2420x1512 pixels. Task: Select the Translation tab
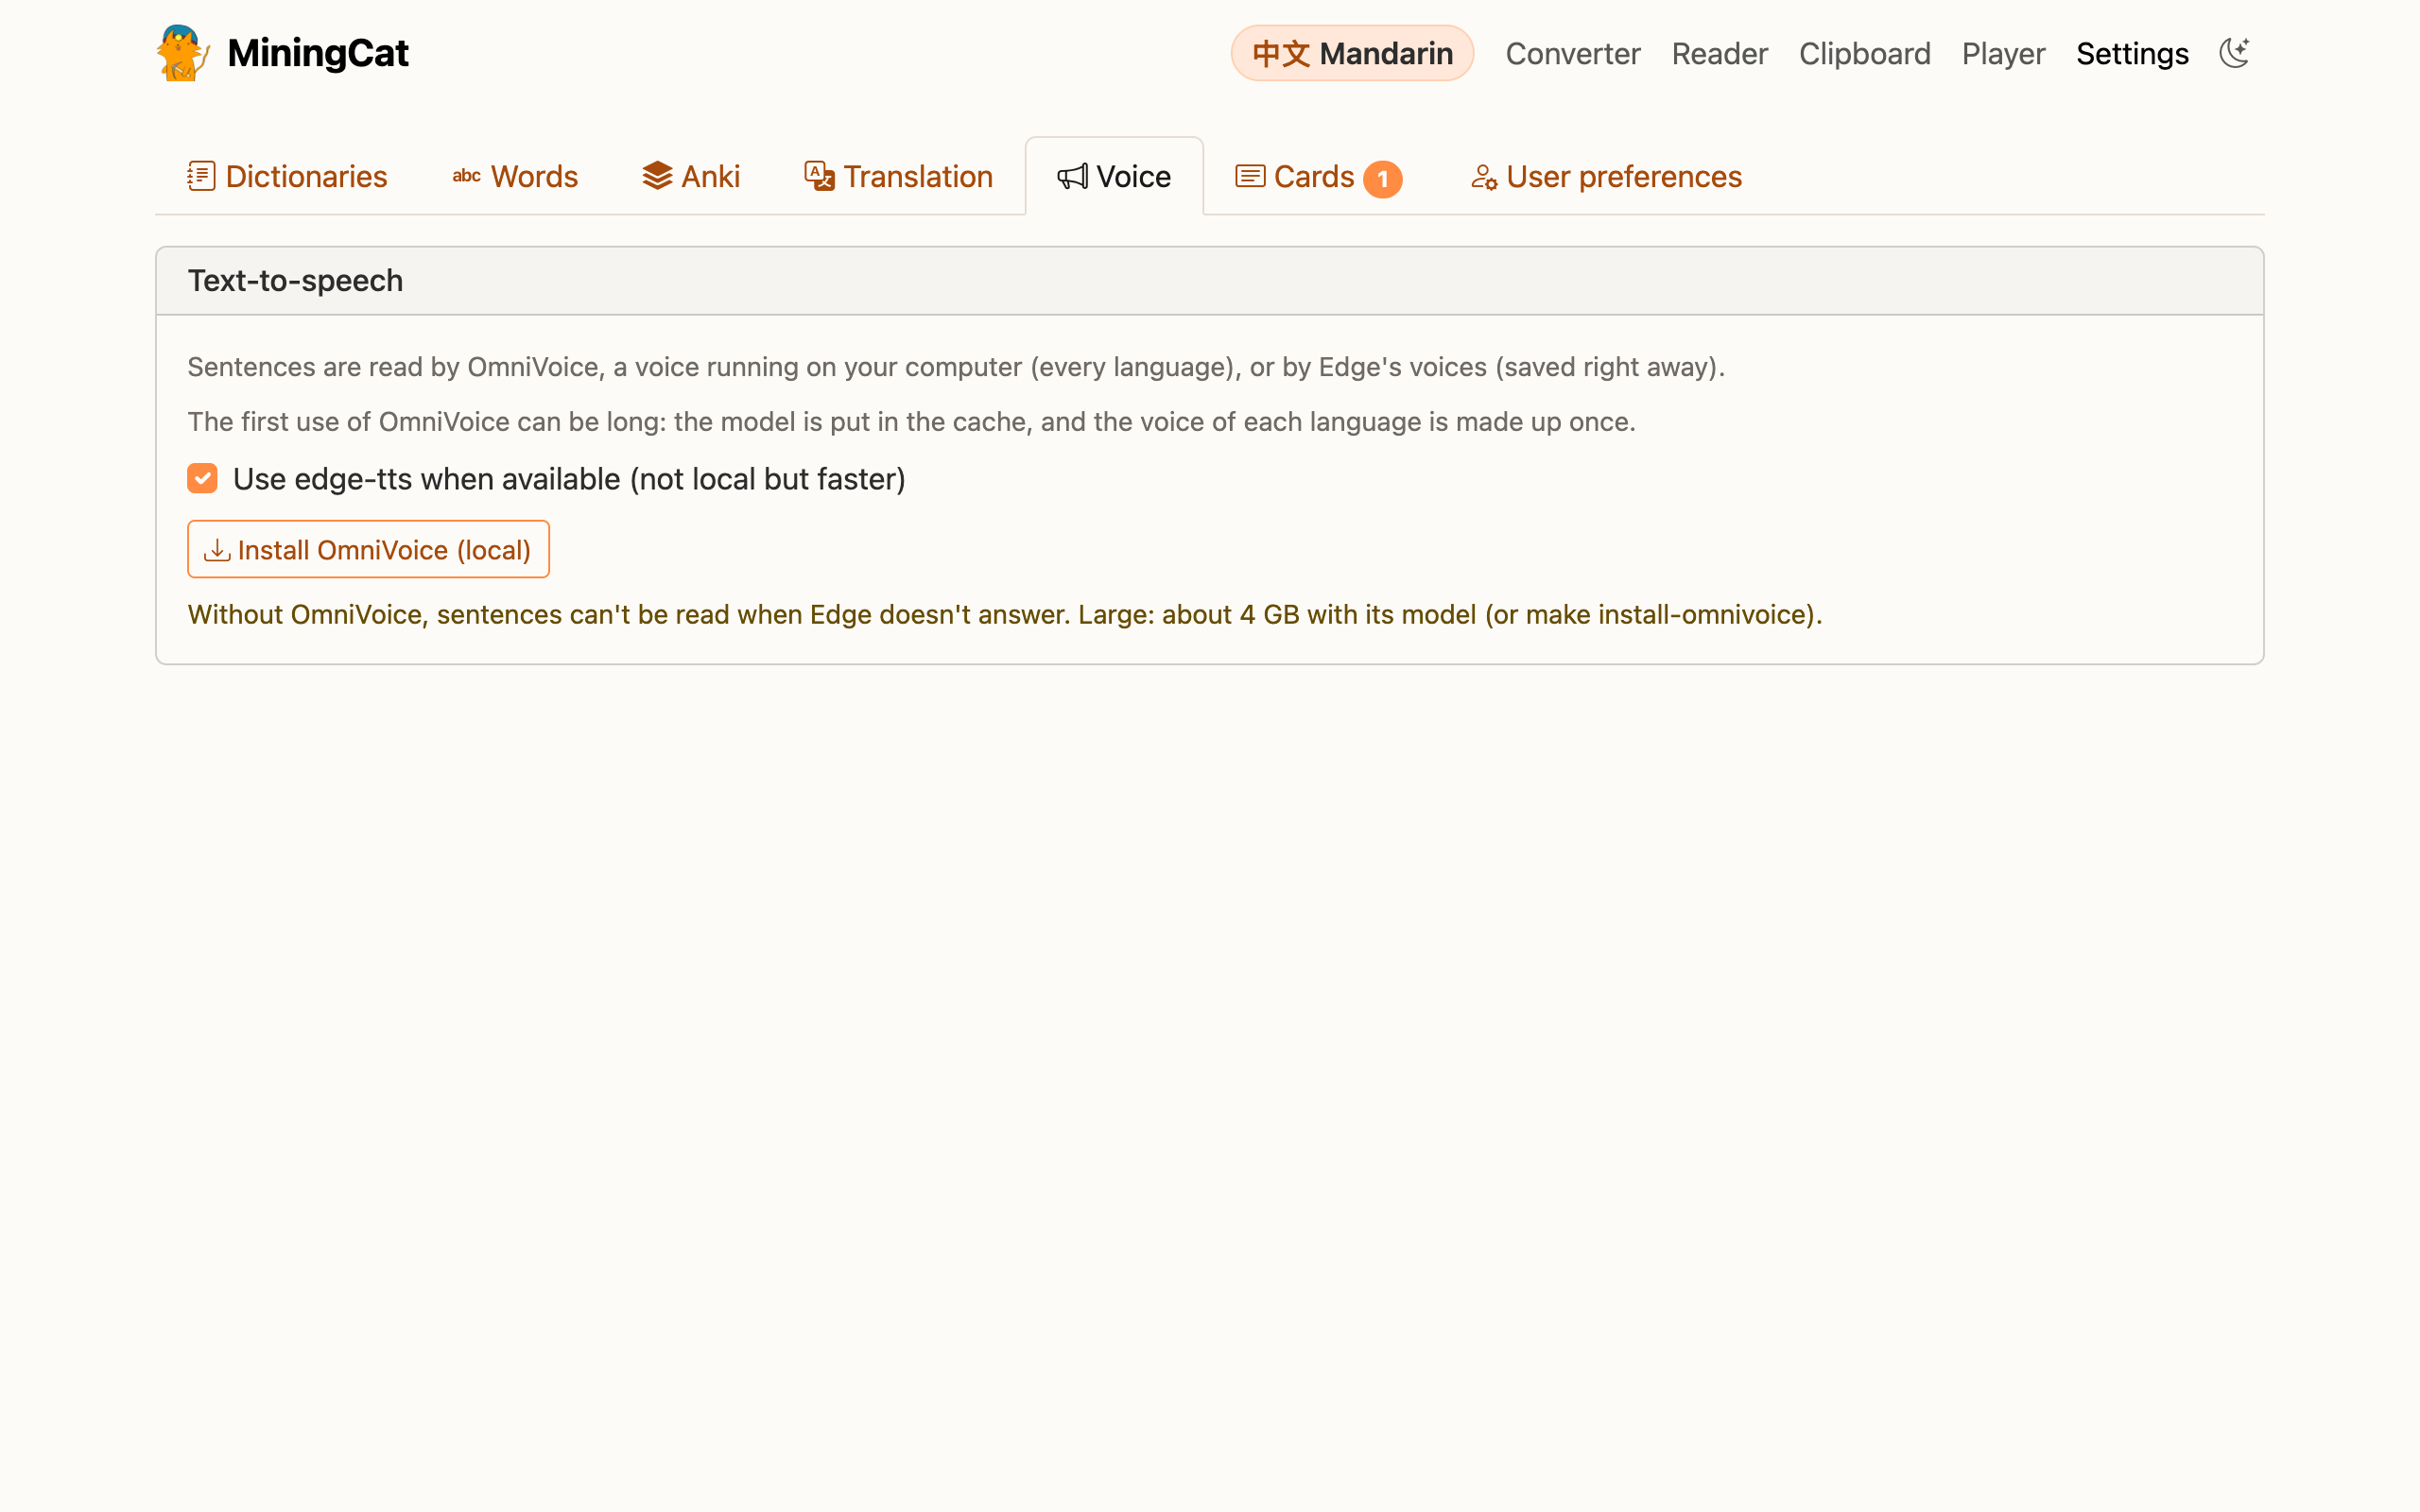898,176
